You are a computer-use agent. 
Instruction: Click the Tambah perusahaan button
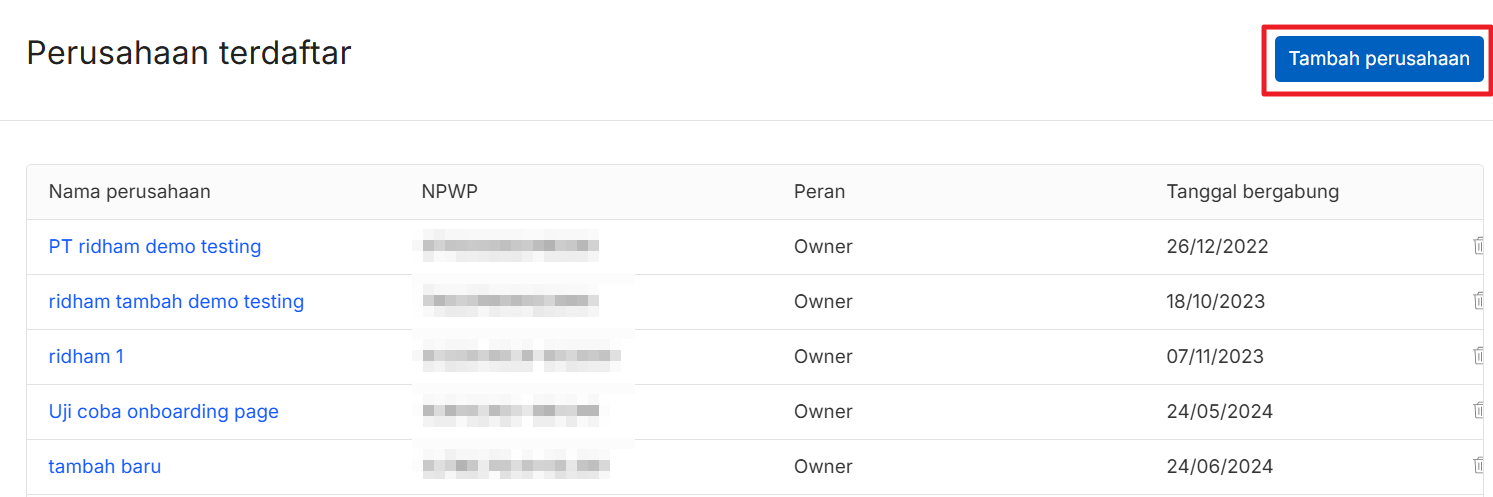[1378, 59]
